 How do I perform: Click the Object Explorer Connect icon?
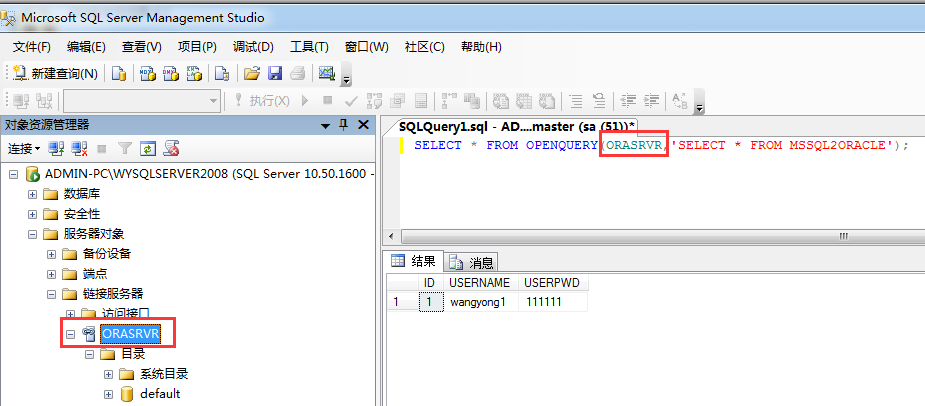point(56,148)
